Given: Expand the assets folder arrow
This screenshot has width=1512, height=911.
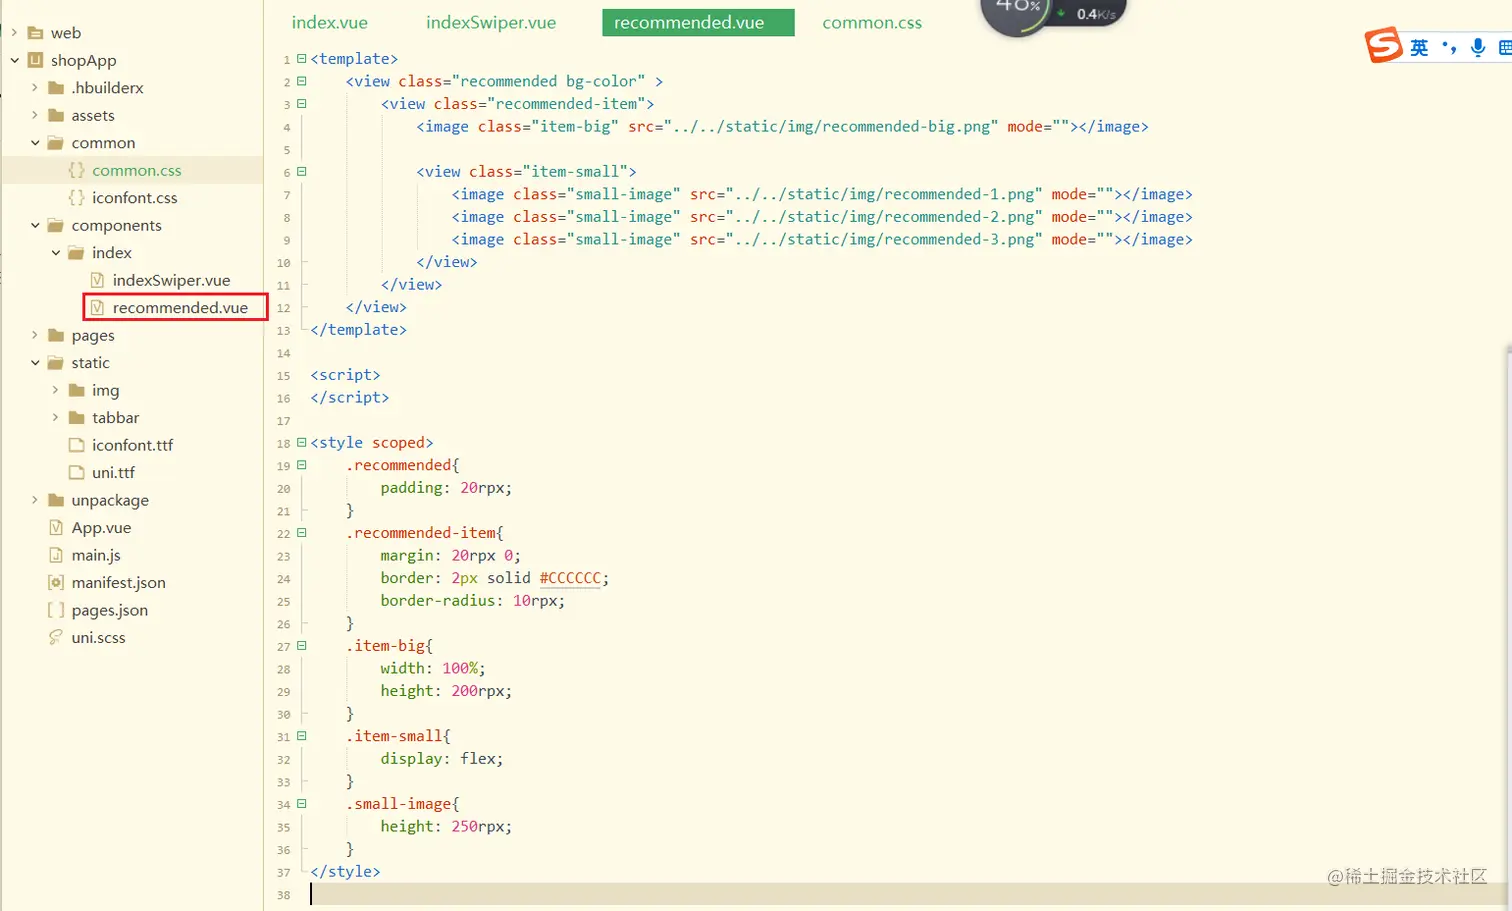Looking at the screenshot, I should tap(35, 115).
